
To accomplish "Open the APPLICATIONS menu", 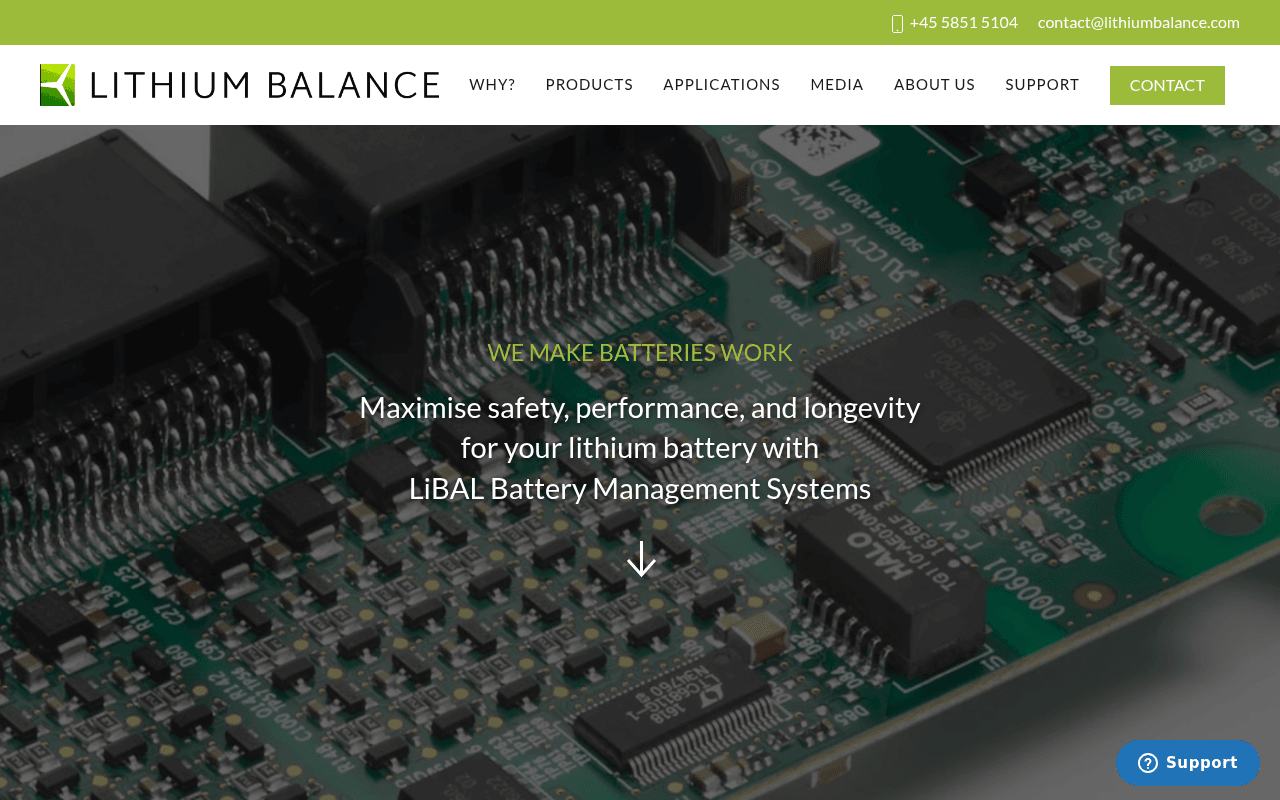I will pos(721,85).
